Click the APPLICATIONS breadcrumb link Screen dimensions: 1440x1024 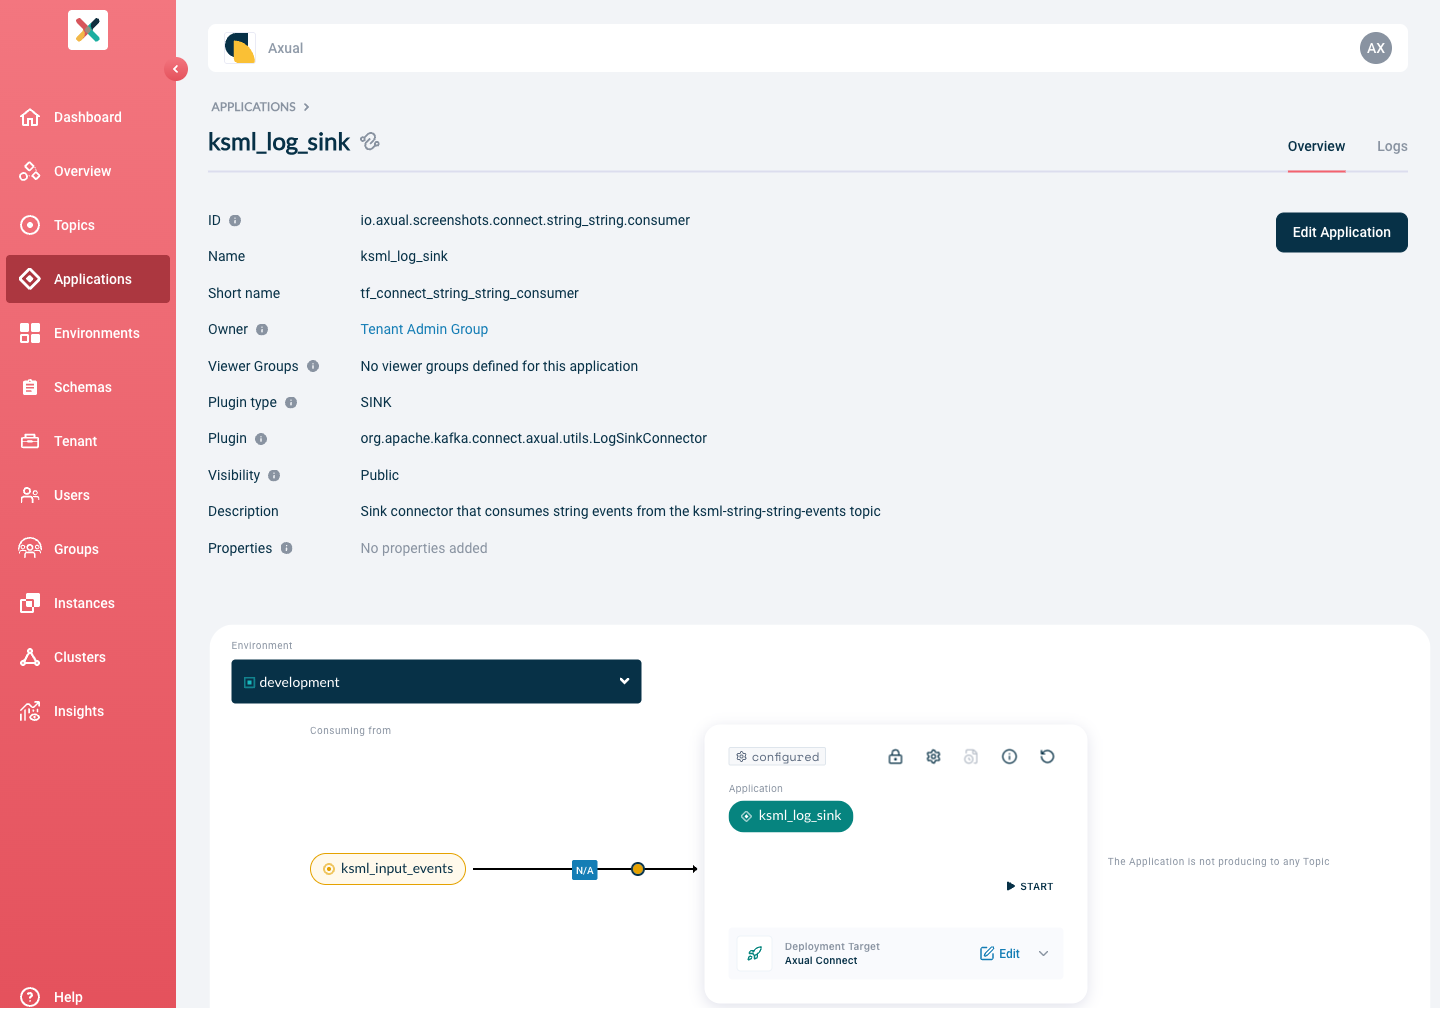click(x=253, y=107)
